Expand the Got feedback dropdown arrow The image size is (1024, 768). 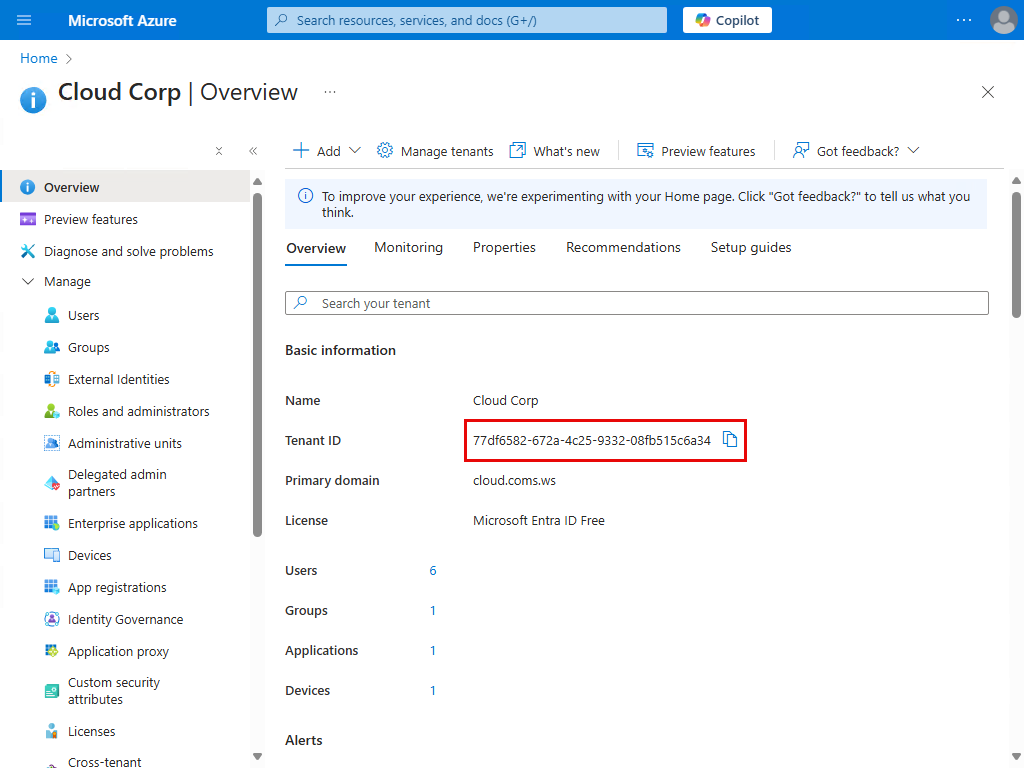pyautogui.click(x=914, y=150)
